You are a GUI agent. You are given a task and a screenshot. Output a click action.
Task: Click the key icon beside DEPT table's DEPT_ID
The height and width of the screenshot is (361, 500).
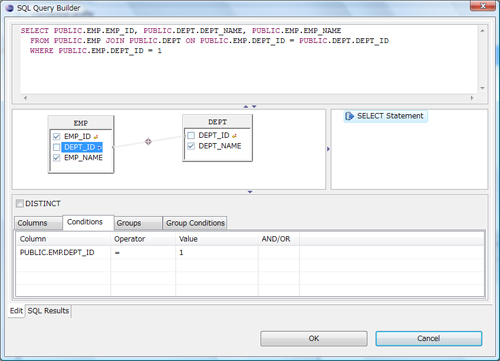click(234, 136)
